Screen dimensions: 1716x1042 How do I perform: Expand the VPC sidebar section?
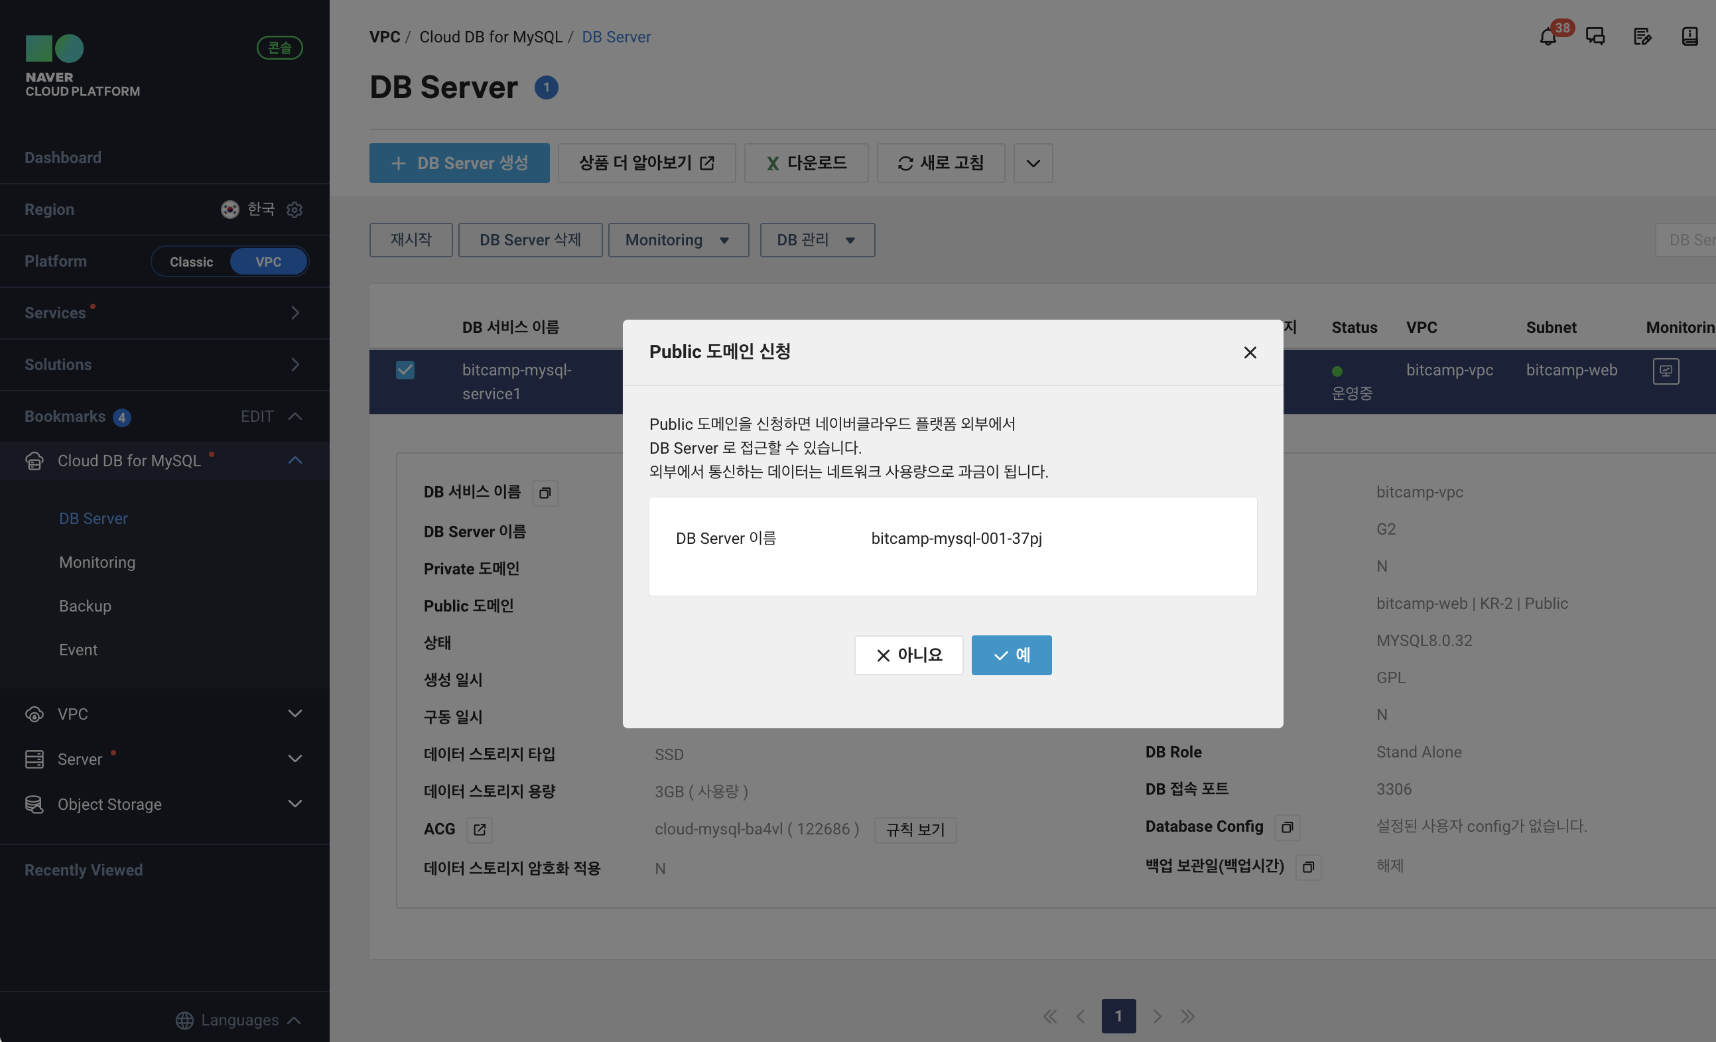295,714
